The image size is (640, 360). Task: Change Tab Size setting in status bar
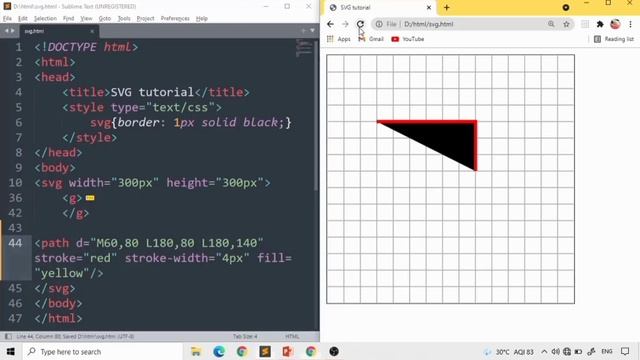(245, 336)
